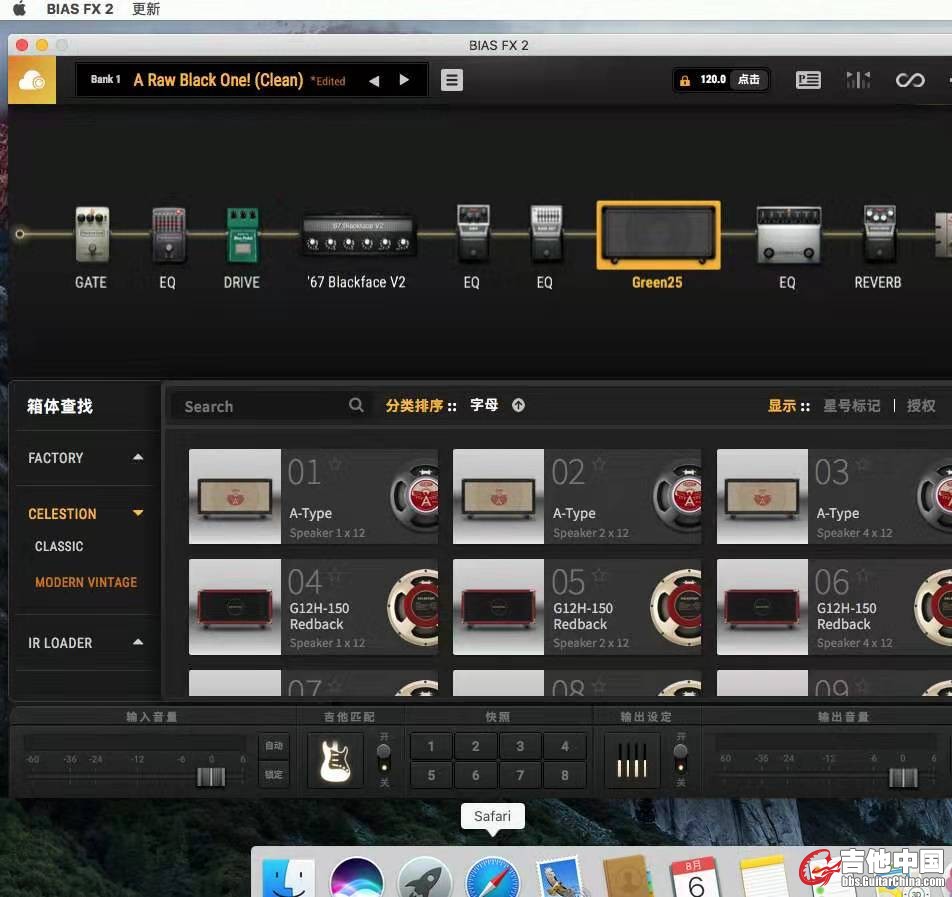Select the green DRIVE pedal
952x897 pixels.
pos(242,236)
